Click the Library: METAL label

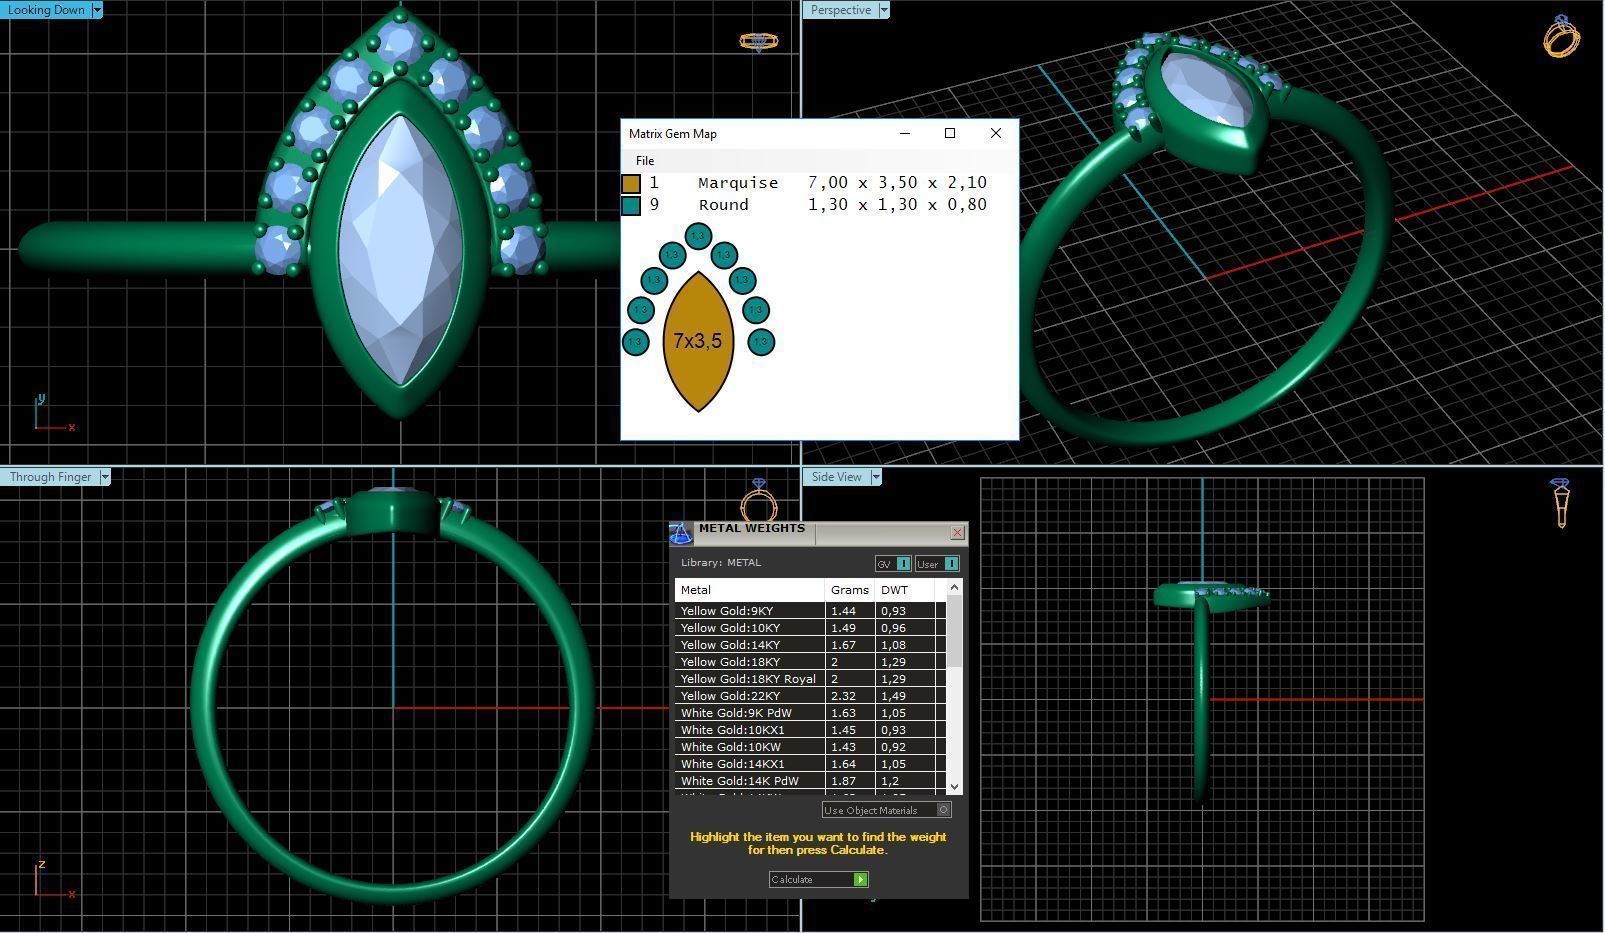720,563
